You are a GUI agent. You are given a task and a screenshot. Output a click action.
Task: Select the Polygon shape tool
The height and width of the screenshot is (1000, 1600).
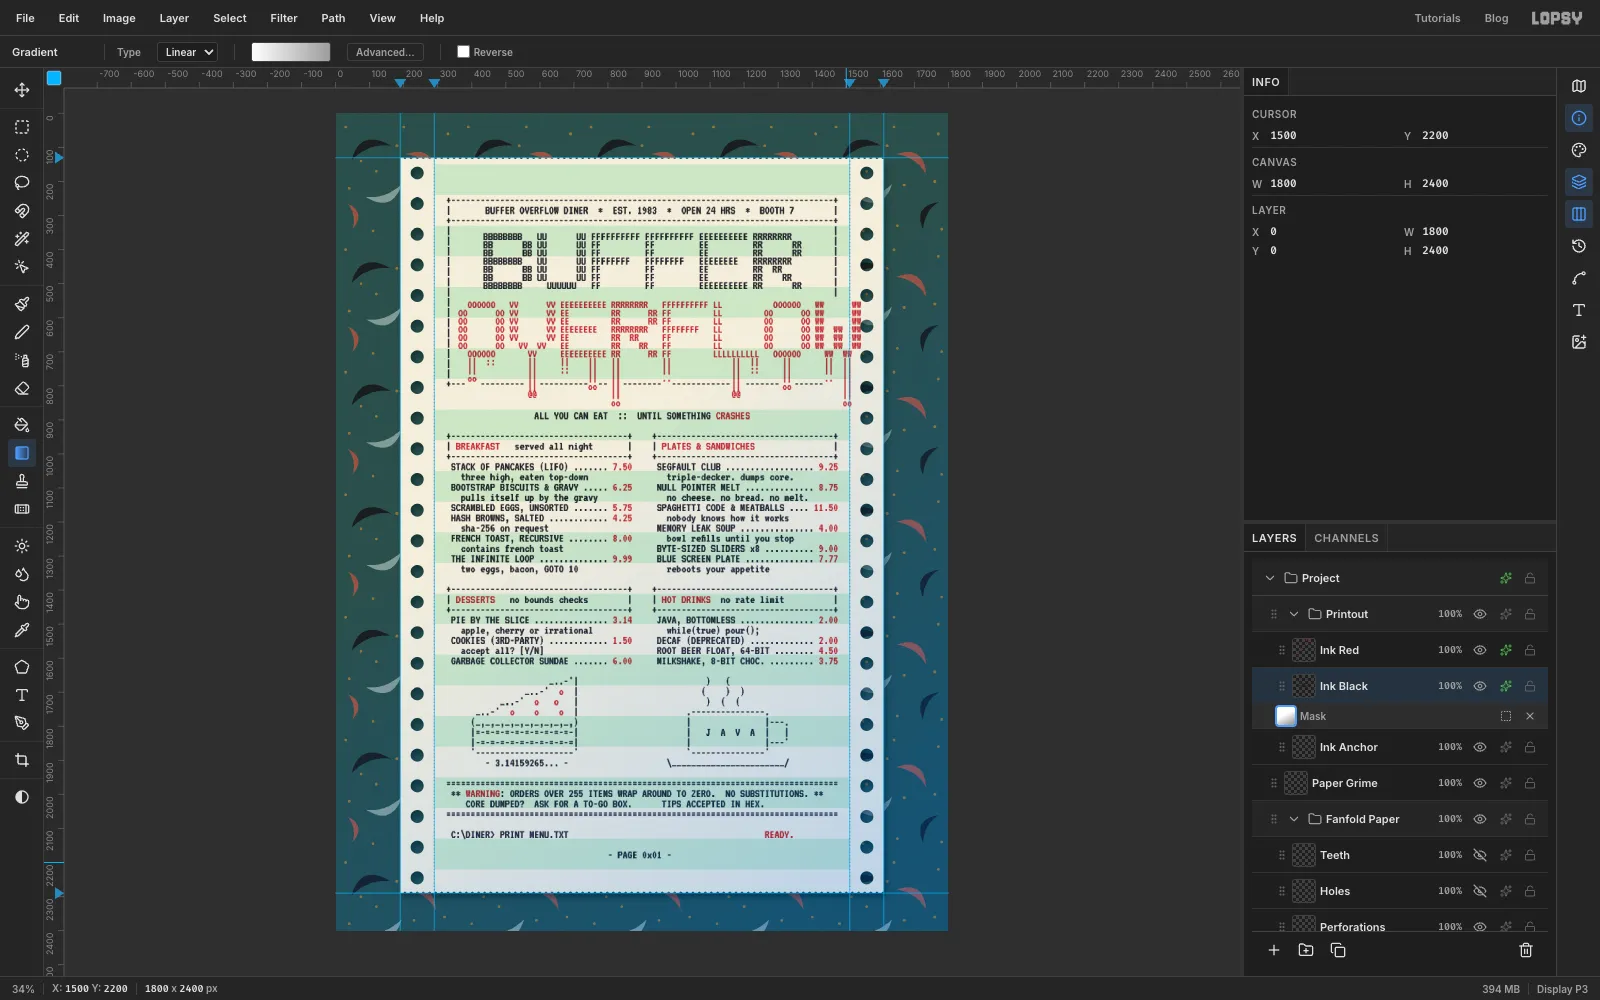click(x=22, y=667)
